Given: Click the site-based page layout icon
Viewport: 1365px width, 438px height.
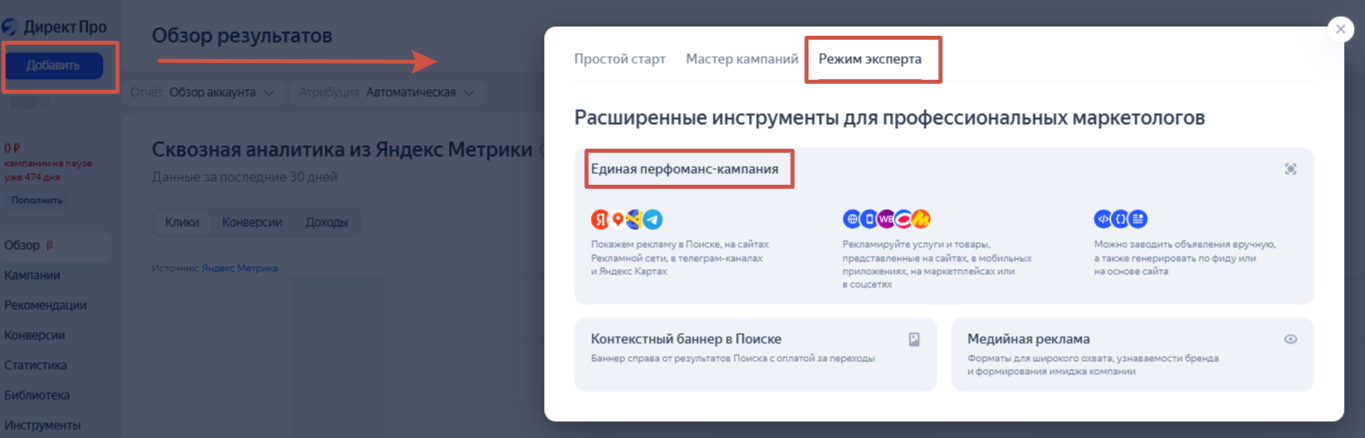Looking at the screenshot, I should tap(1138, 219).
